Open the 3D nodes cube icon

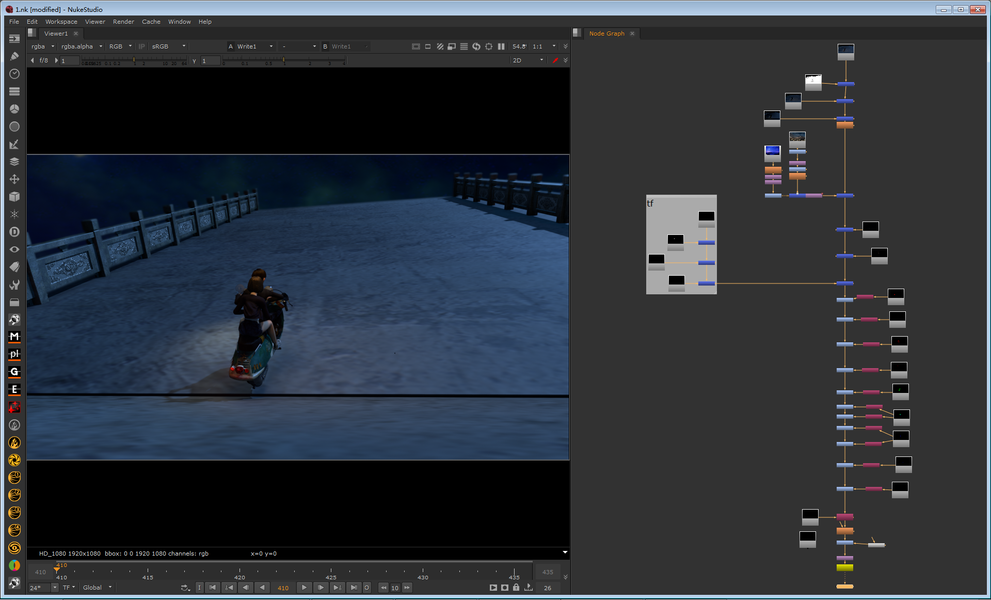pyautogui.click(x=14, y=197)
